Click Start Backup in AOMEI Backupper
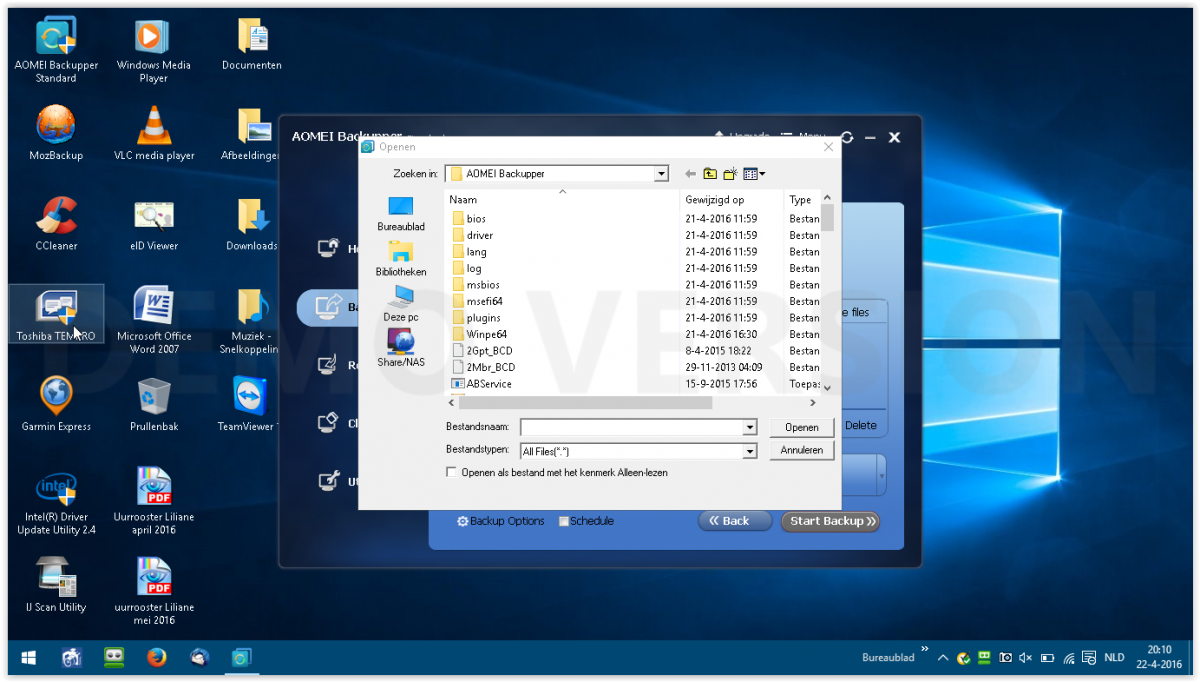Image resolution: width=1200 pixels, height=682 pixels. tap(831, 521)
